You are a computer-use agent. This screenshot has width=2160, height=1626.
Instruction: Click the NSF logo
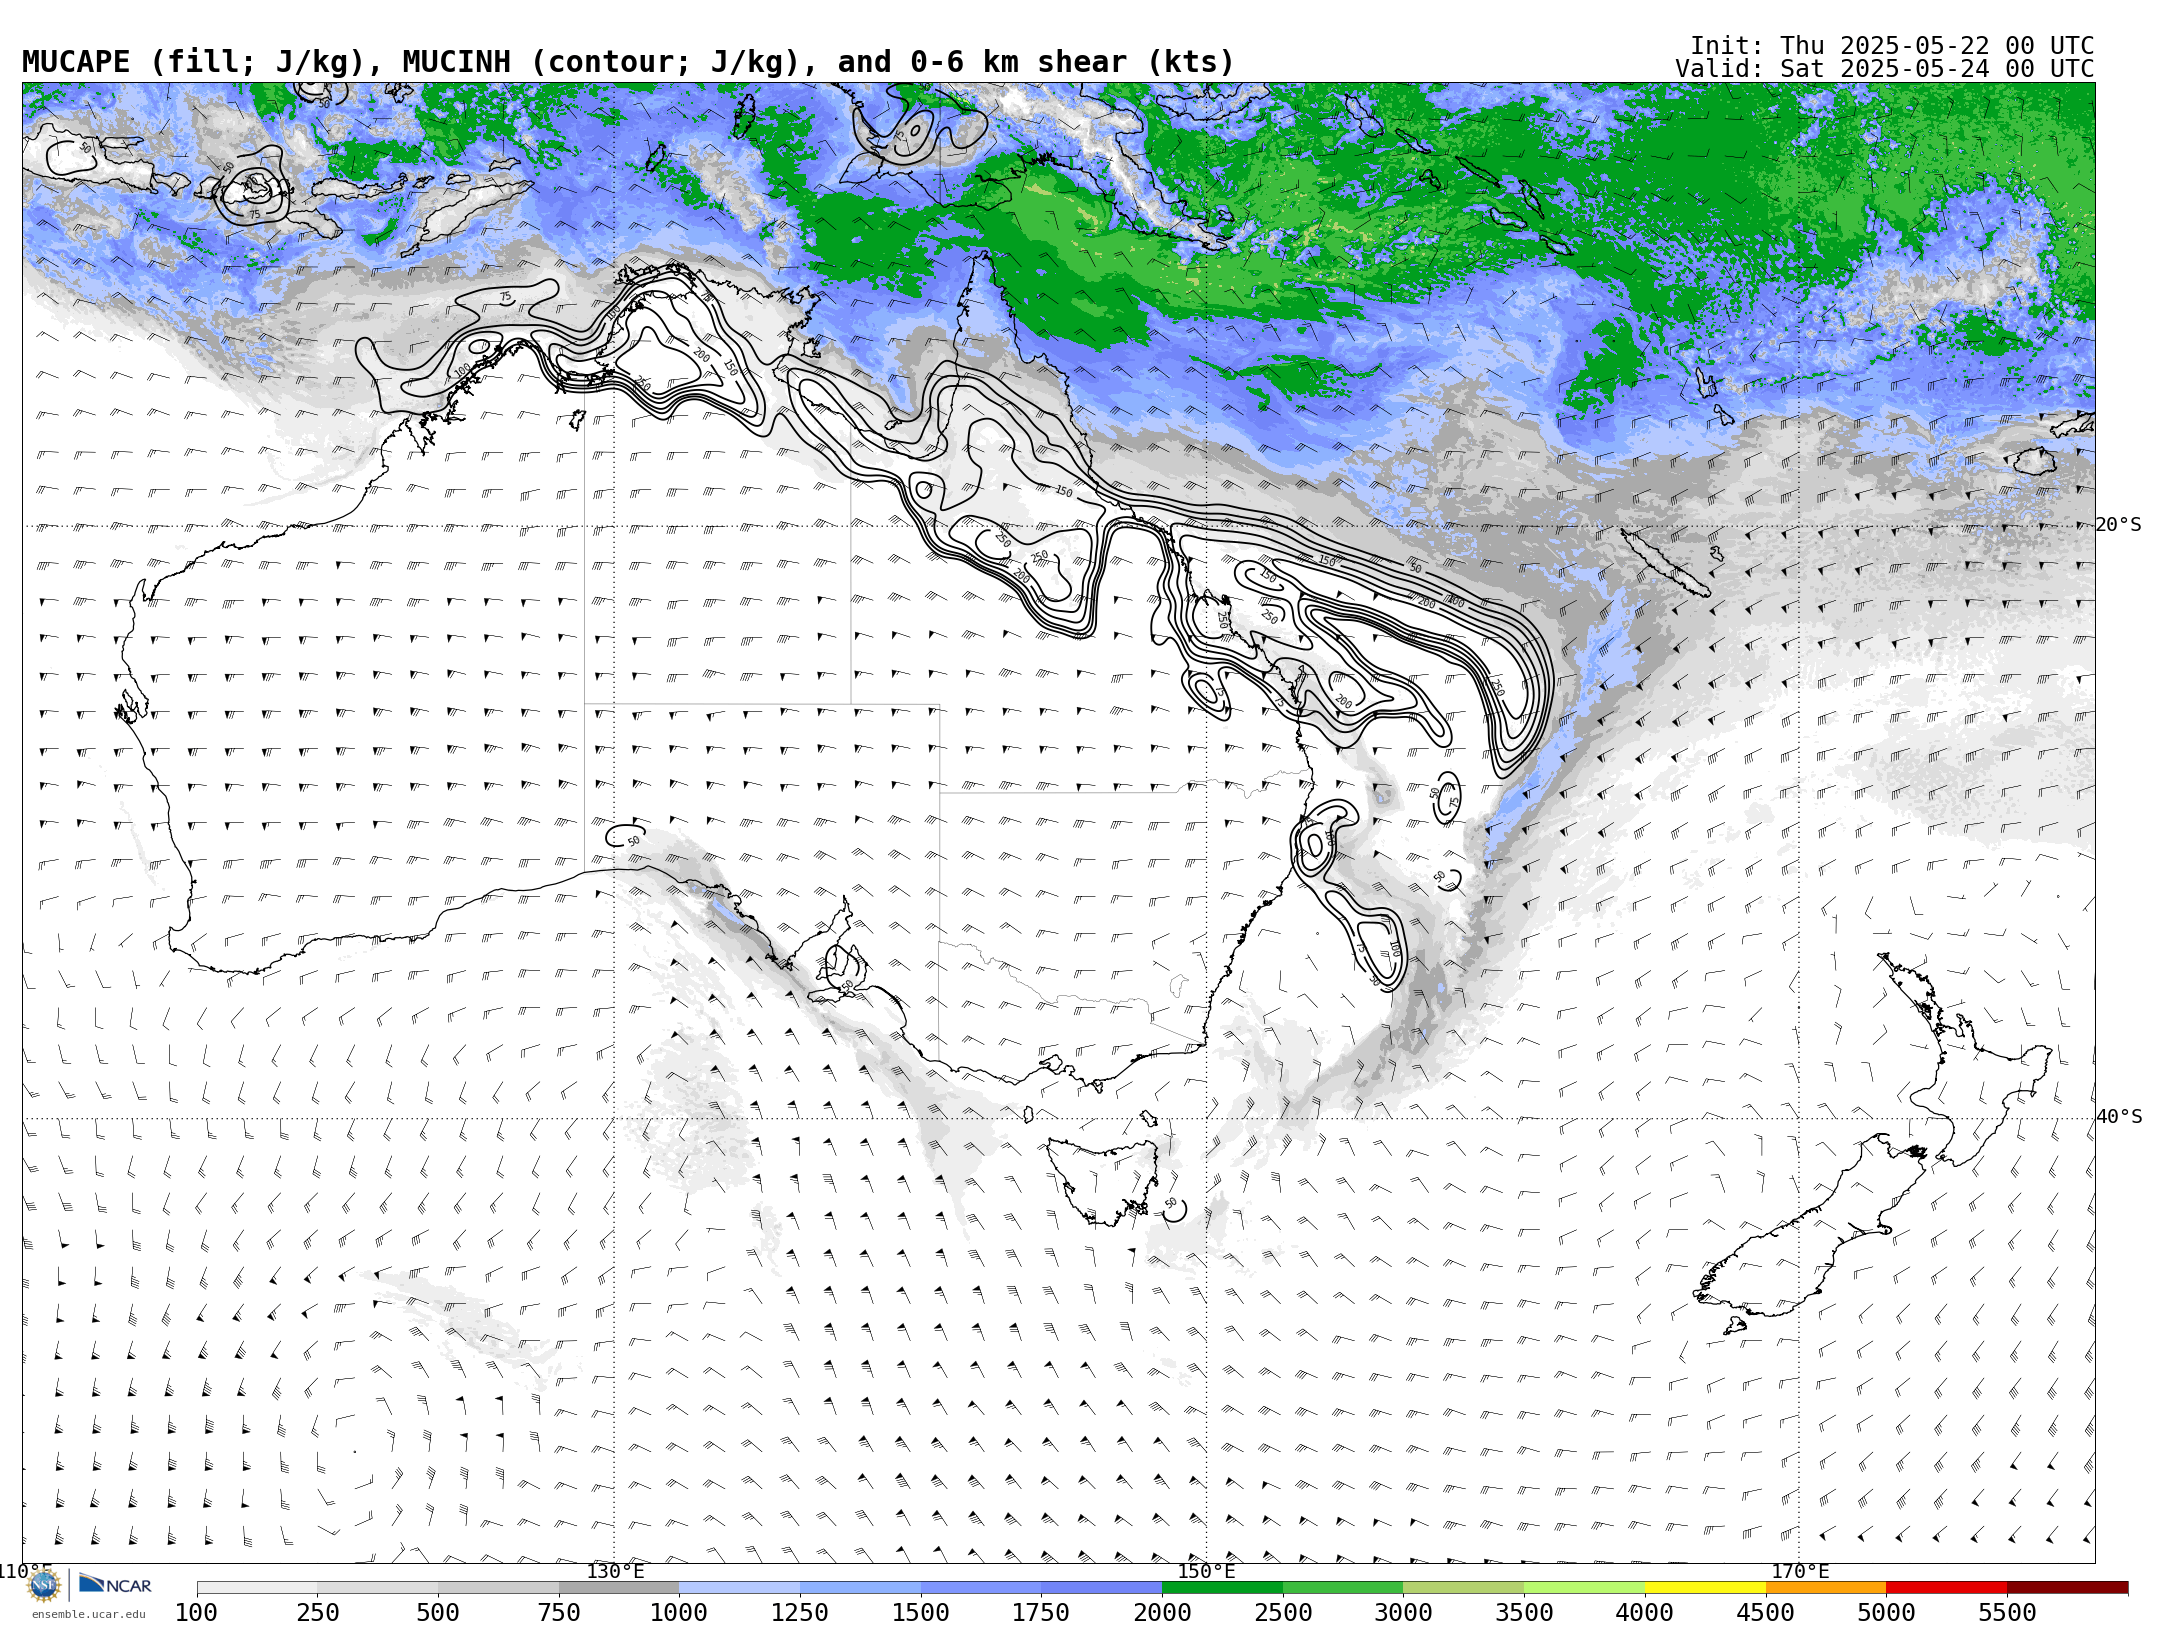44,1585
